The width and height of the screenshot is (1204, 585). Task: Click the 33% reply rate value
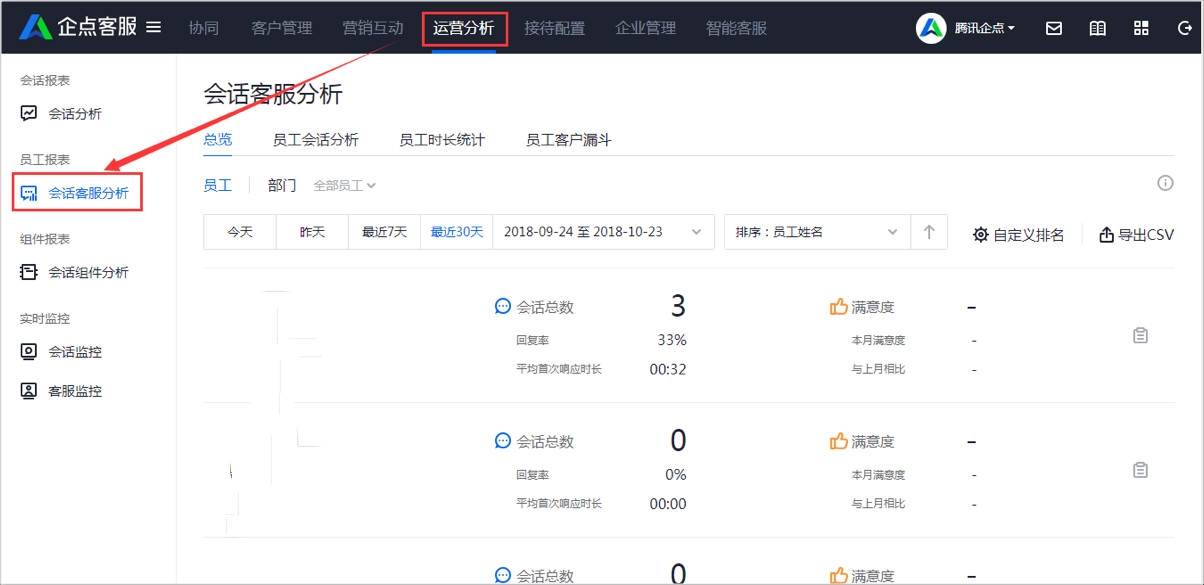click(672, 340)
